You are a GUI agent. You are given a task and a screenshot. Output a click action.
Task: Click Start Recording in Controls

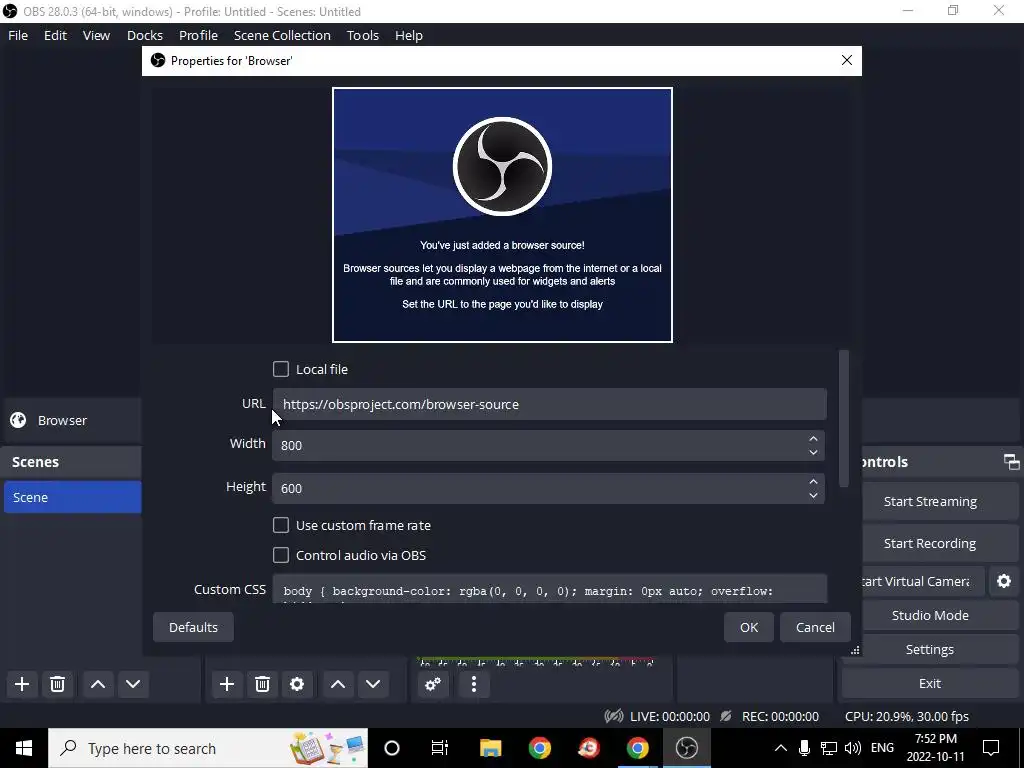pyautogui.click(x=938, y=543)
